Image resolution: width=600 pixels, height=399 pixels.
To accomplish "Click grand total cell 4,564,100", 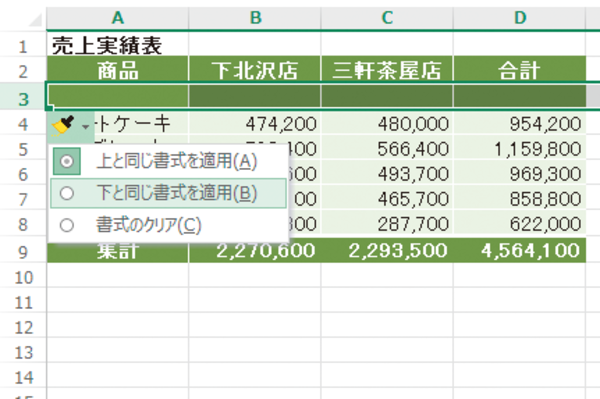I will [520, 250].
